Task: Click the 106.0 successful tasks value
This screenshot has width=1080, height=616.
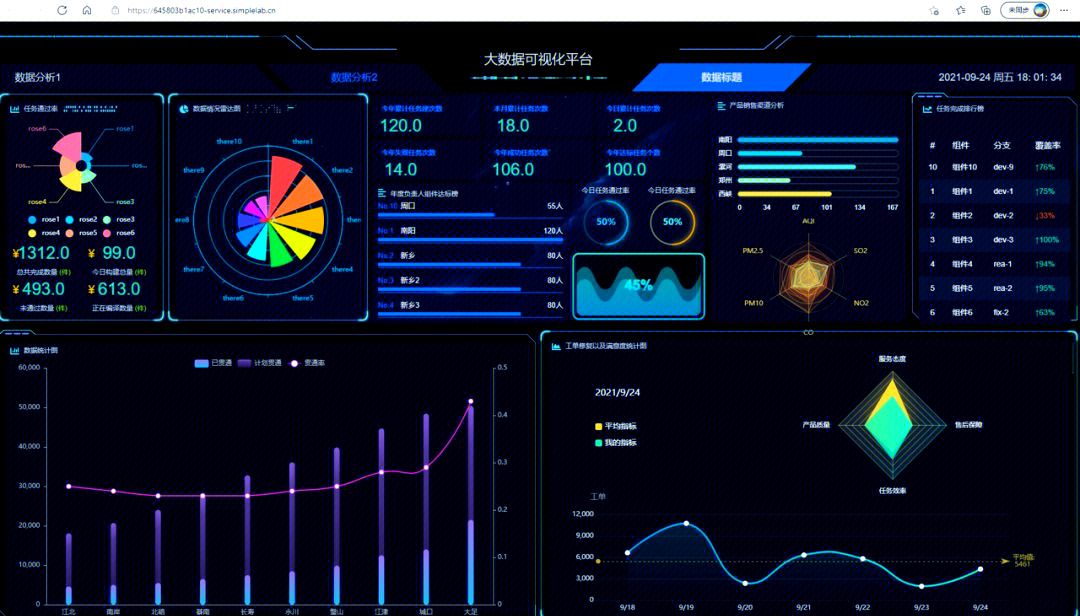Action: click(513, 170)
